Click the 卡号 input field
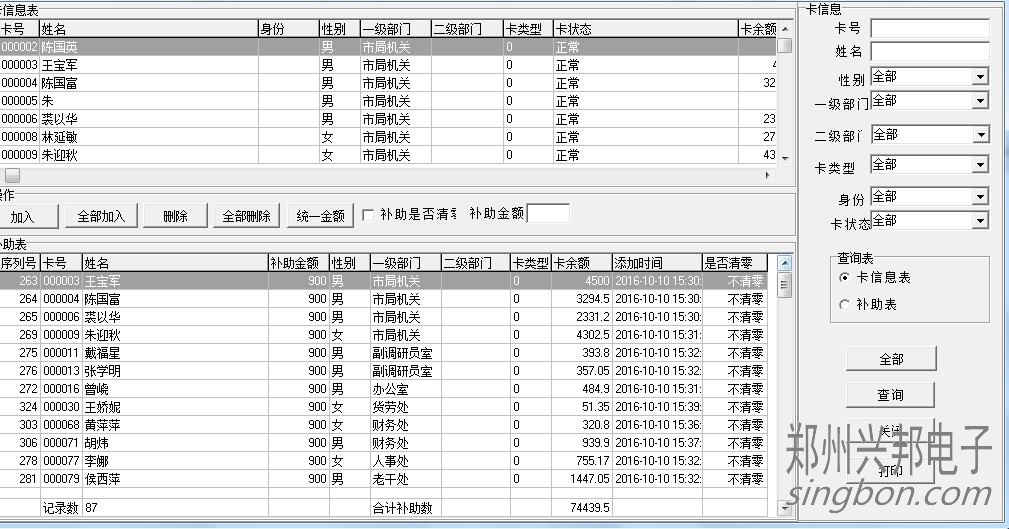Viewport: 1009px width, 529px height. pos(928,28)
